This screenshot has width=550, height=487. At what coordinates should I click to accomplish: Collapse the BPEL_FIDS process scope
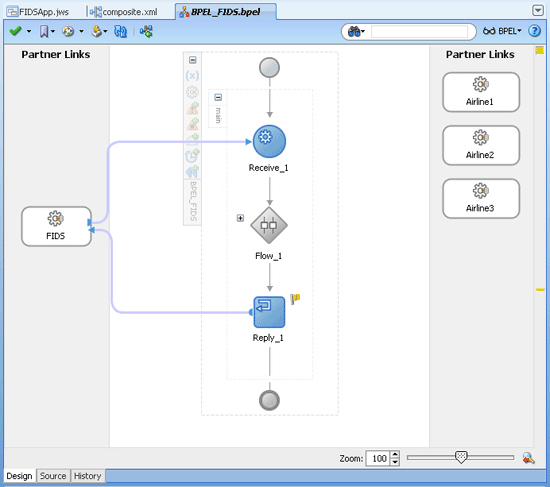click(193, 60)
